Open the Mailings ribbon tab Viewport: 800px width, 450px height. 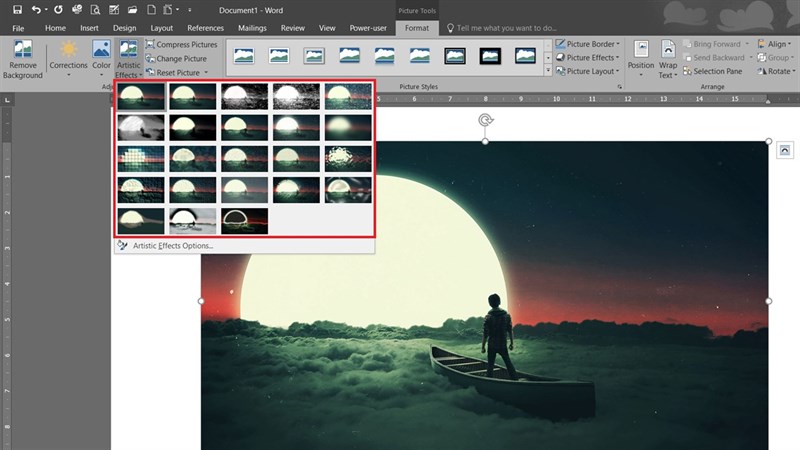(x=250, y=28)
